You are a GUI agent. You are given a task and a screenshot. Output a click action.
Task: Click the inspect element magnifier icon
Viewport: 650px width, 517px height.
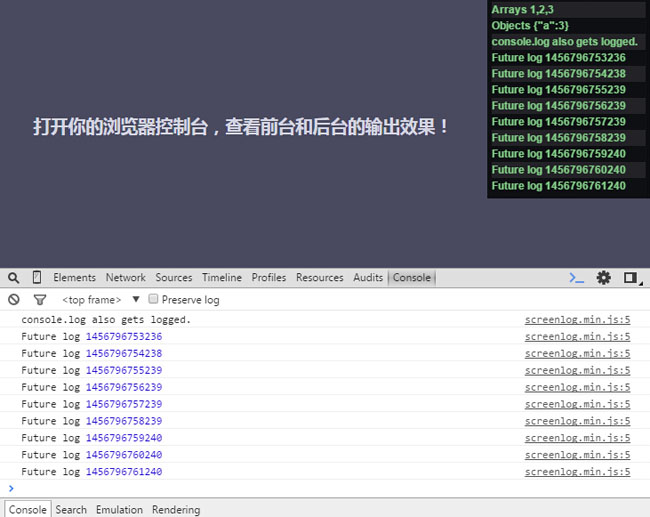(14, 278)
